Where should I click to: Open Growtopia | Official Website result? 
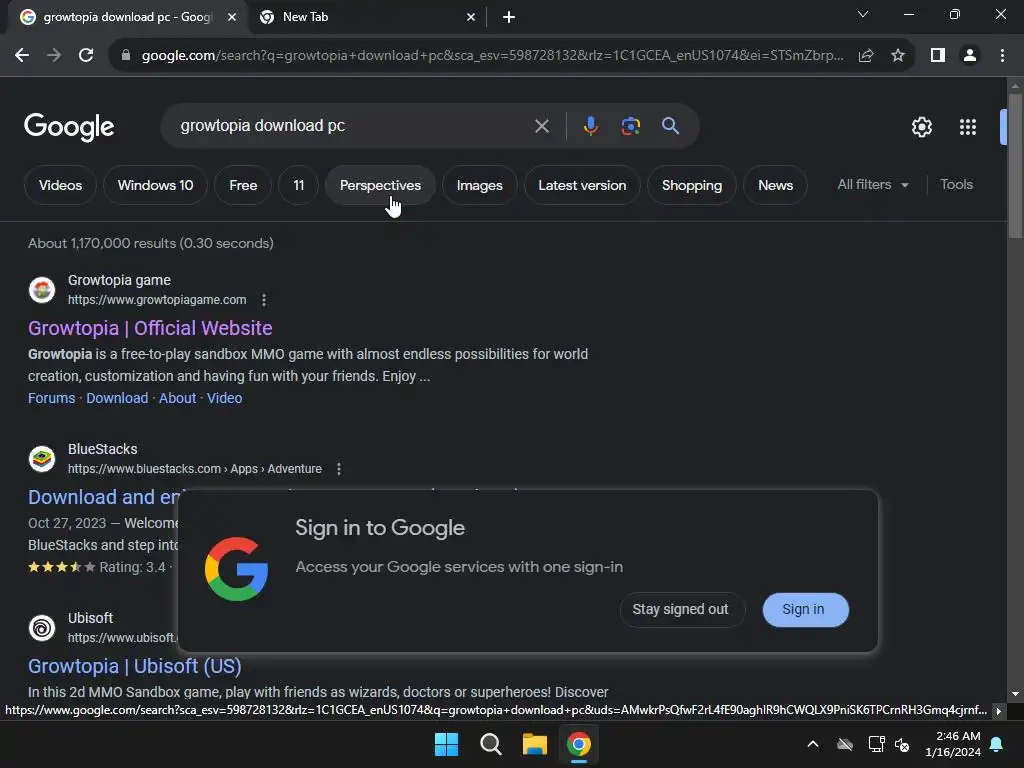[150, 328]
